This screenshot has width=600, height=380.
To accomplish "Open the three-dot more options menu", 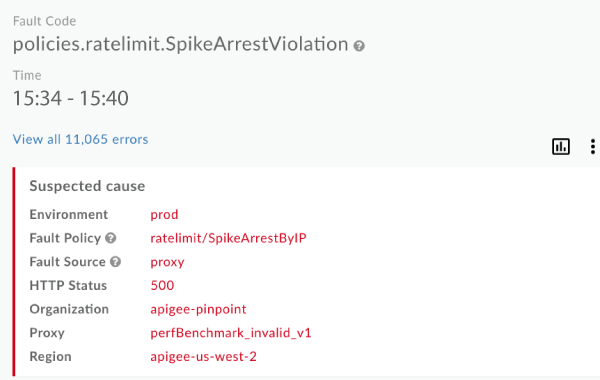I will pyautogui.click(x=592, y=147).
